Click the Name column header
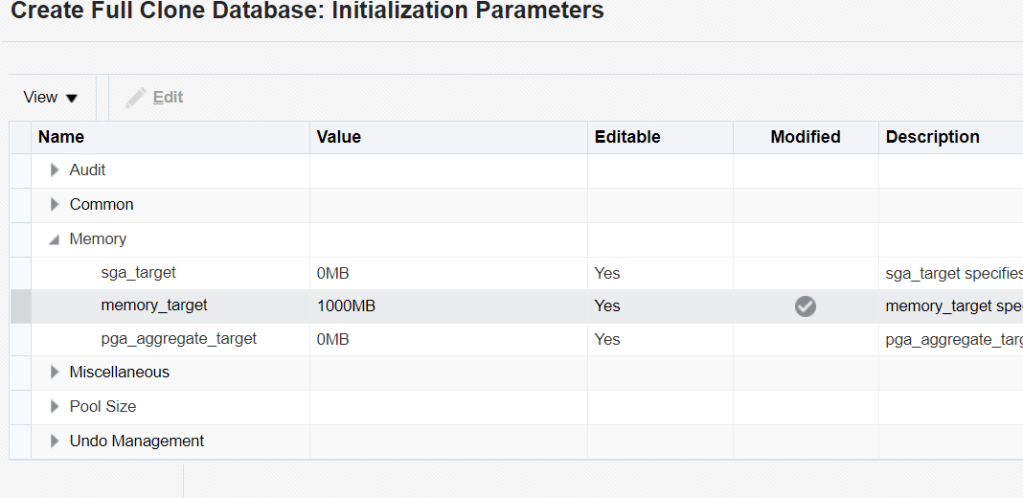This screenshot has height=498, width=1023. click(x=61, y=137)
